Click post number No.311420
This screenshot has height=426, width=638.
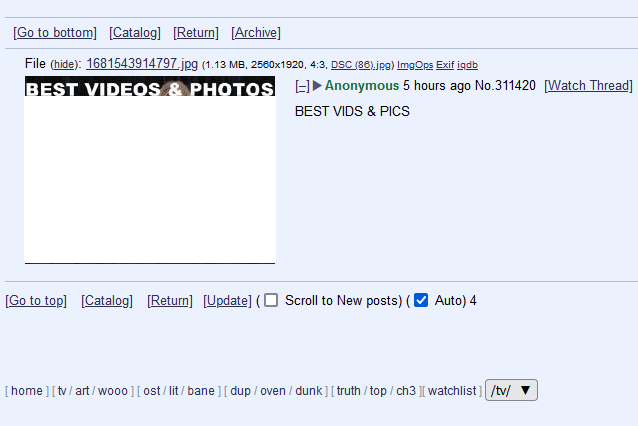click(505, 85)
